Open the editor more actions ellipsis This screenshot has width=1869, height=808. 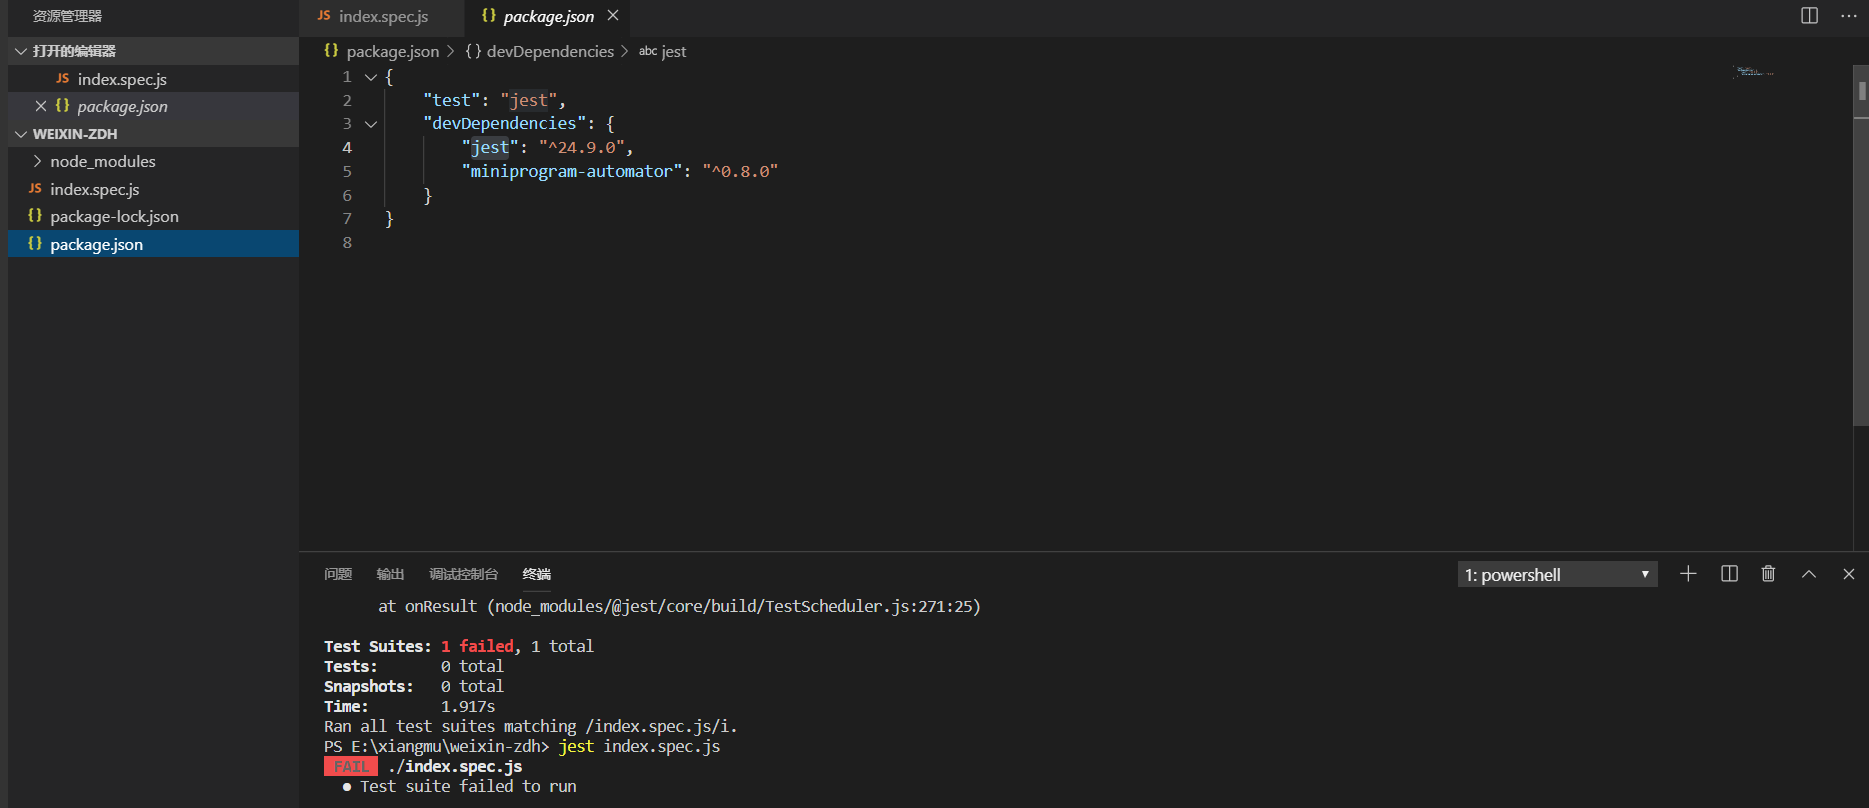[1848, 16]
